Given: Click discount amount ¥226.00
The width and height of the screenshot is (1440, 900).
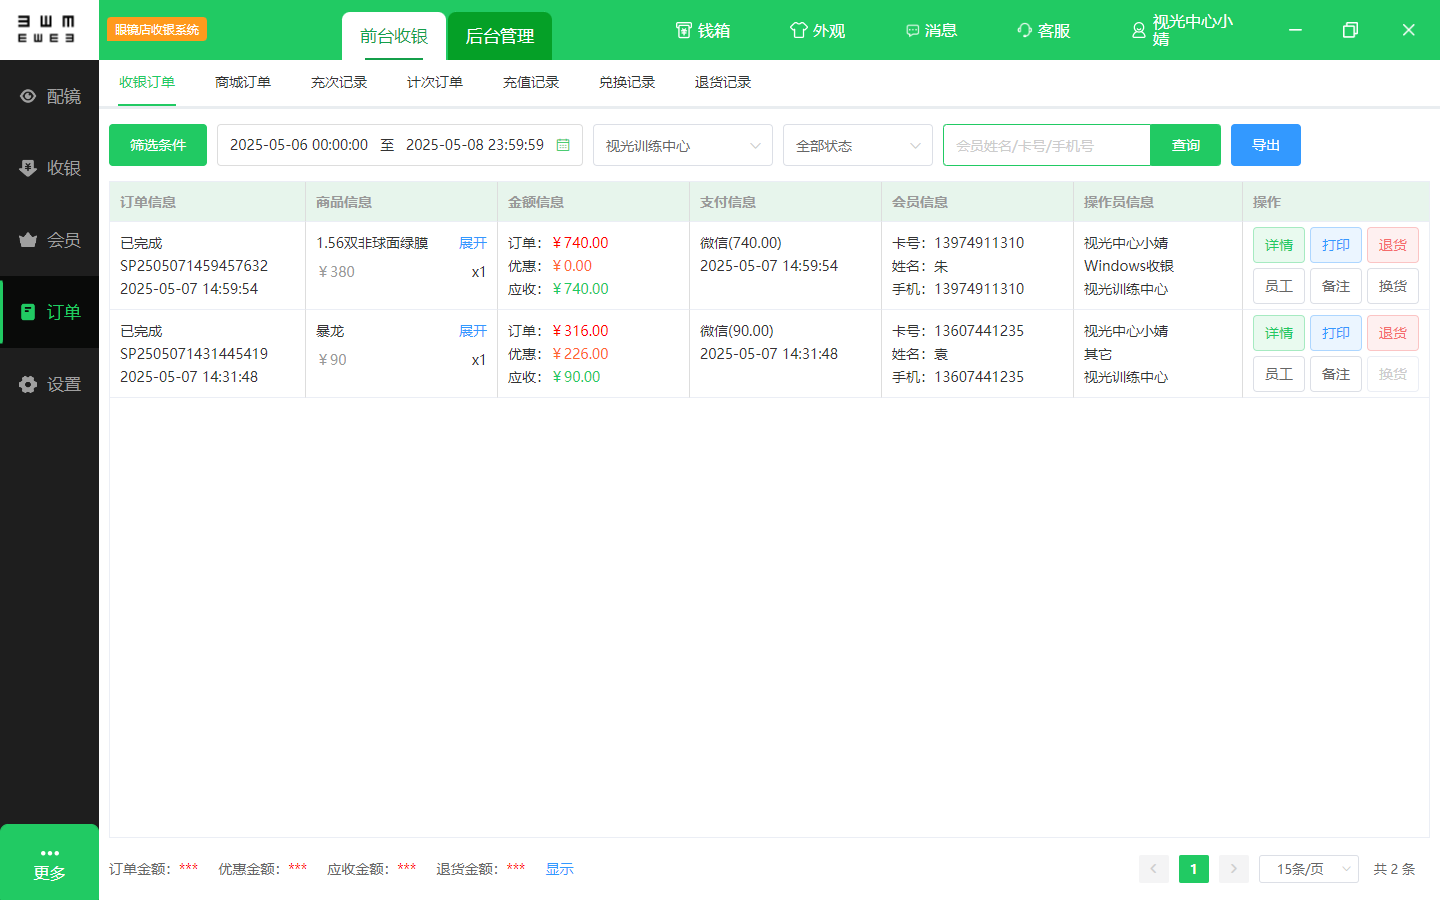Looking at the screenshot, I should 580,354.
